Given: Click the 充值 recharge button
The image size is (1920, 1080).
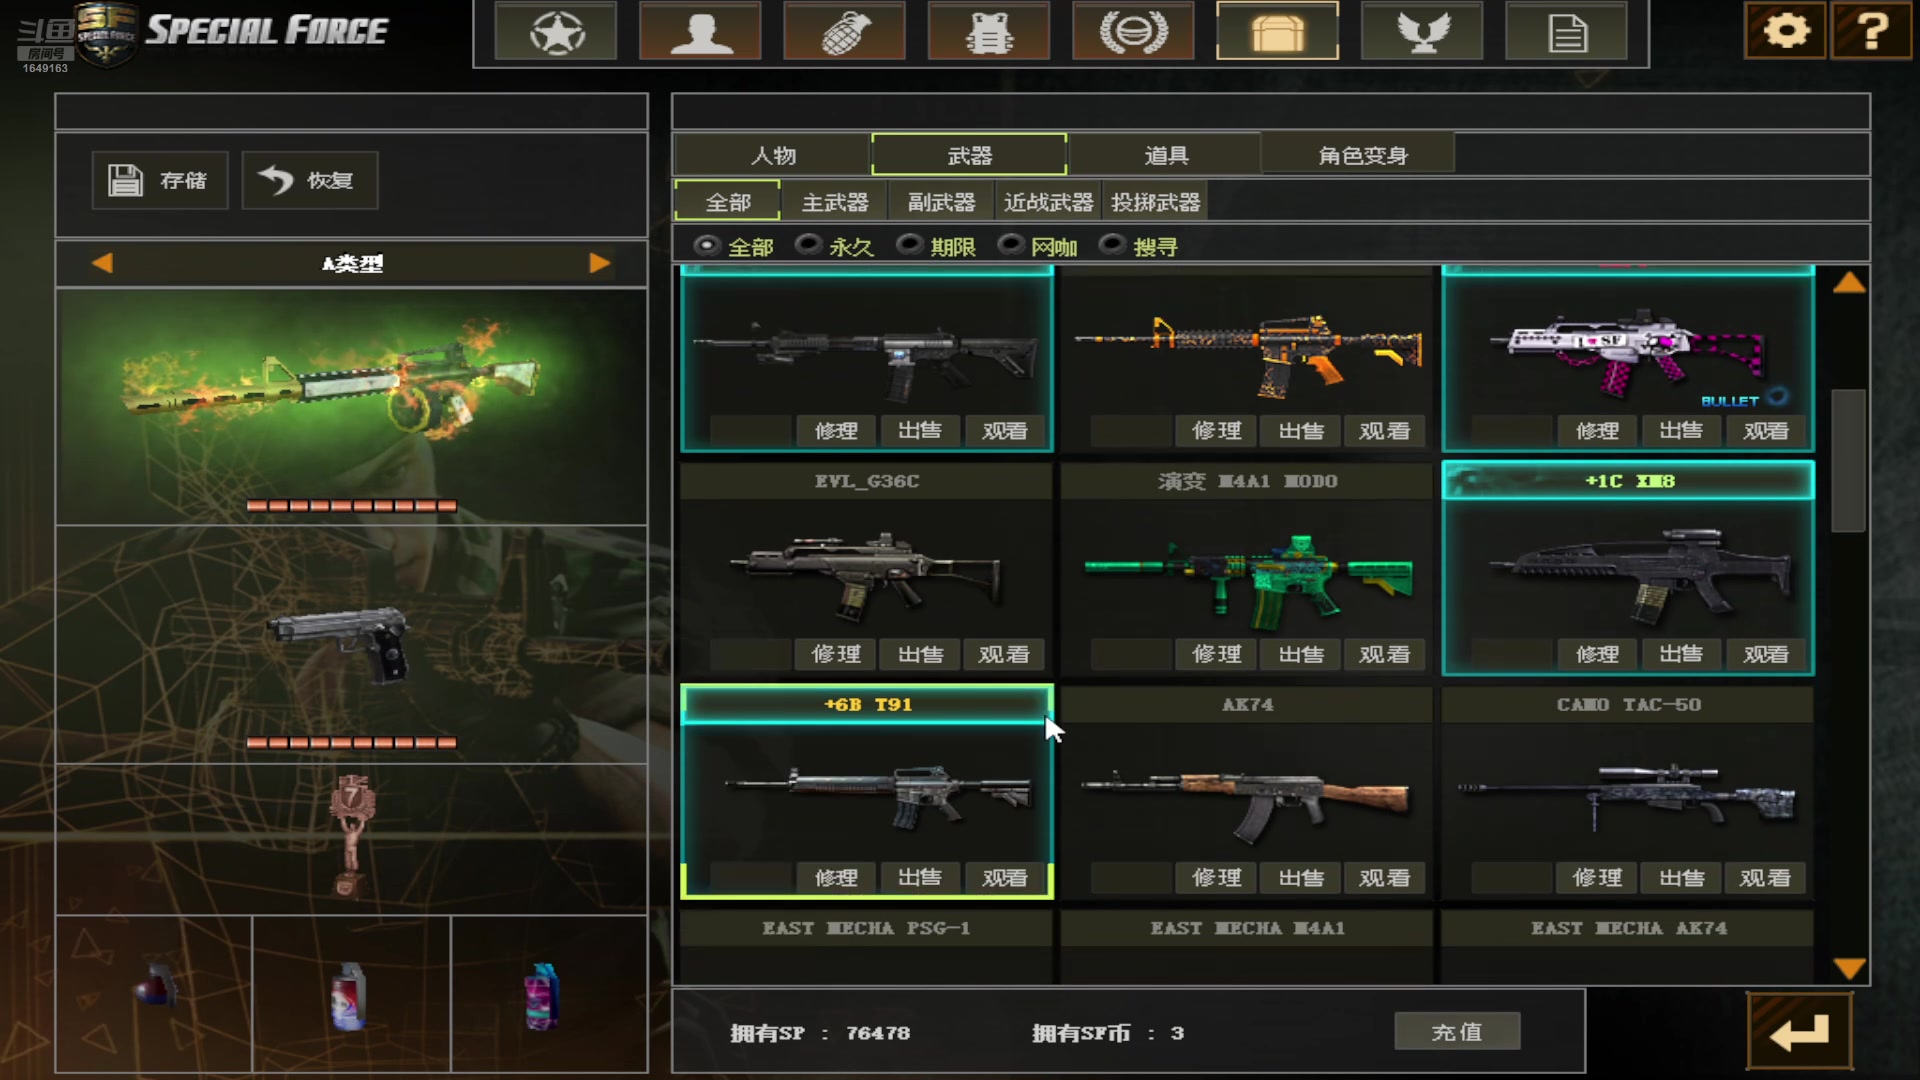Looking at the screenshot, I should click(1457, 1031).
